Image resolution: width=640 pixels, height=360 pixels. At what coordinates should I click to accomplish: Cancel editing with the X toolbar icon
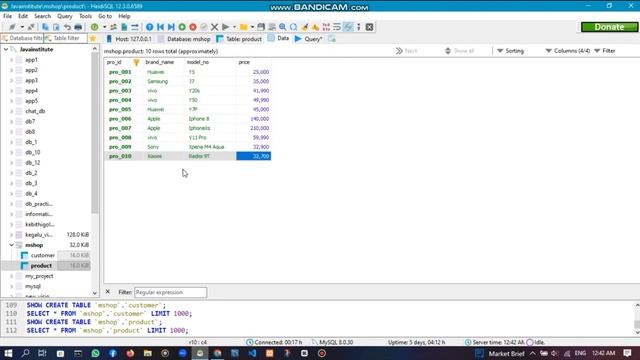[x=214, y=27]
